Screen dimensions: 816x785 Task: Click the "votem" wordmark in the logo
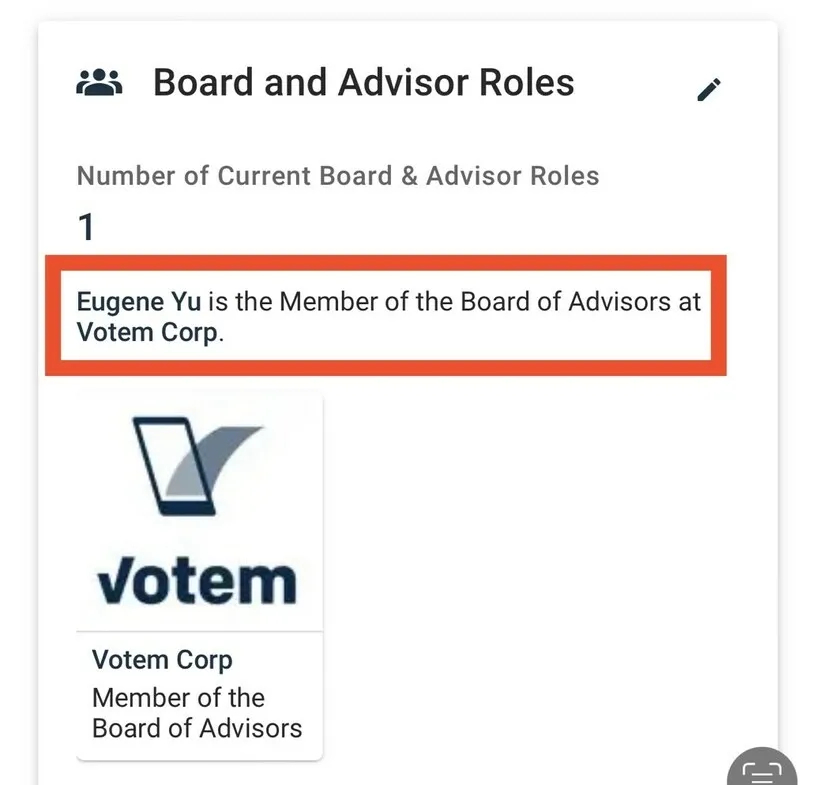[x=197, y=579]
